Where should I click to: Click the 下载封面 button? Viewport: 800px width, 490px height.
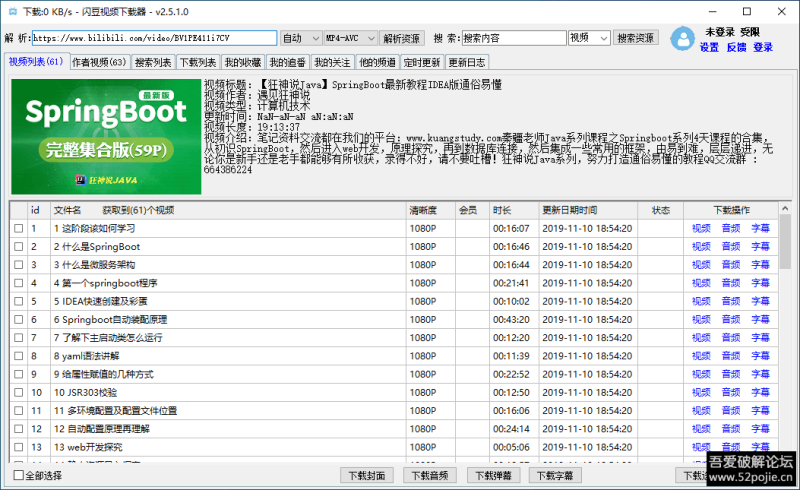(x=367, y=476)
